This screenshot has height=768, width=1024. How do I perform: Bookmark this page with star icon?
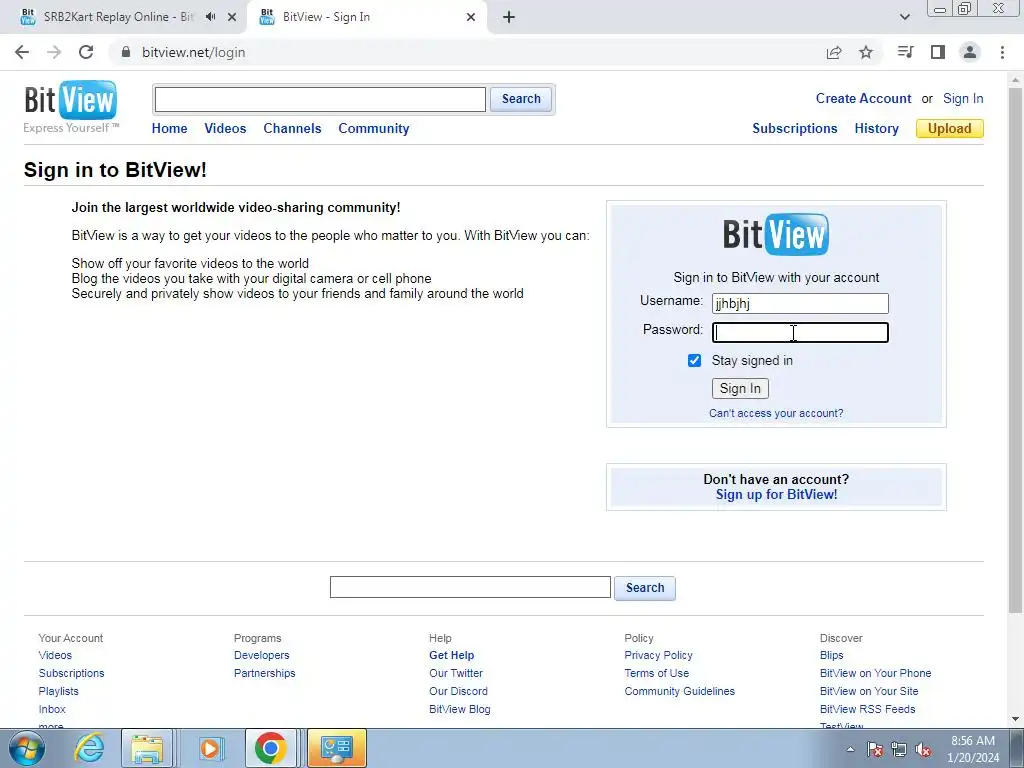(866, 52)
